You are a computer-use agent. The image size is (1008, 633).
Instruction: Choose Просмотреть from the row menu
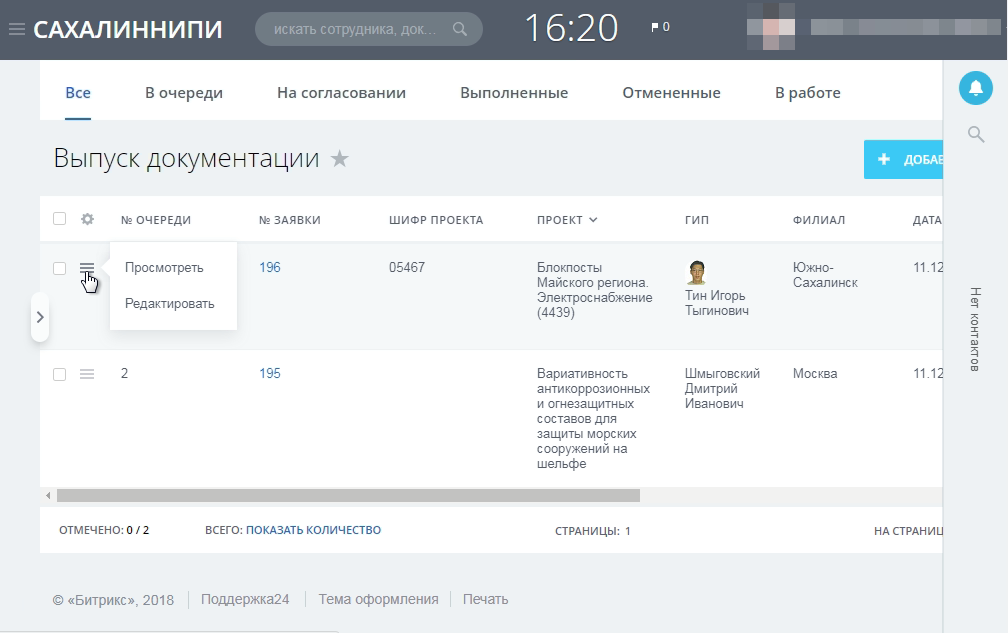point(164,268)
